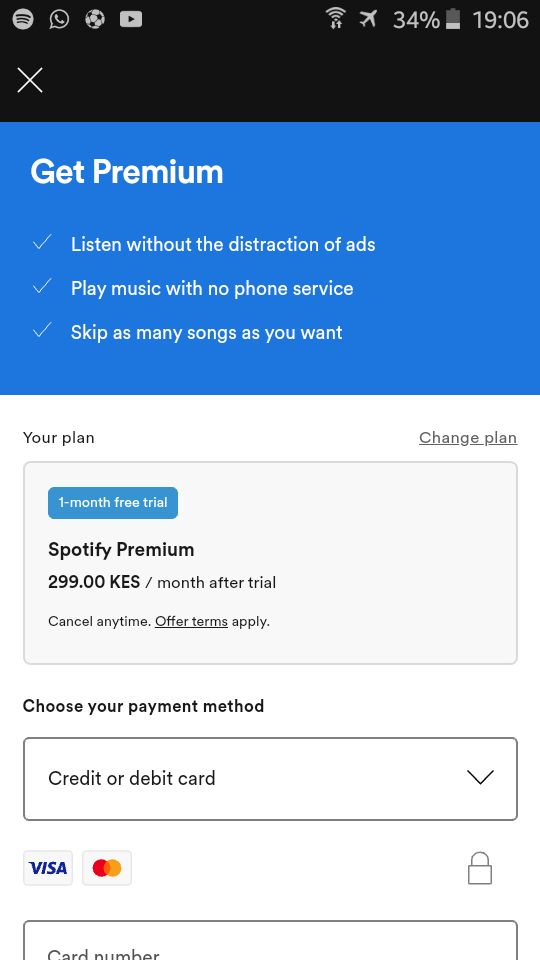This screenshot has width=540, height=960.
Task: Focus the Card number field
Action: pyautogui.click(x=270, y=940)
